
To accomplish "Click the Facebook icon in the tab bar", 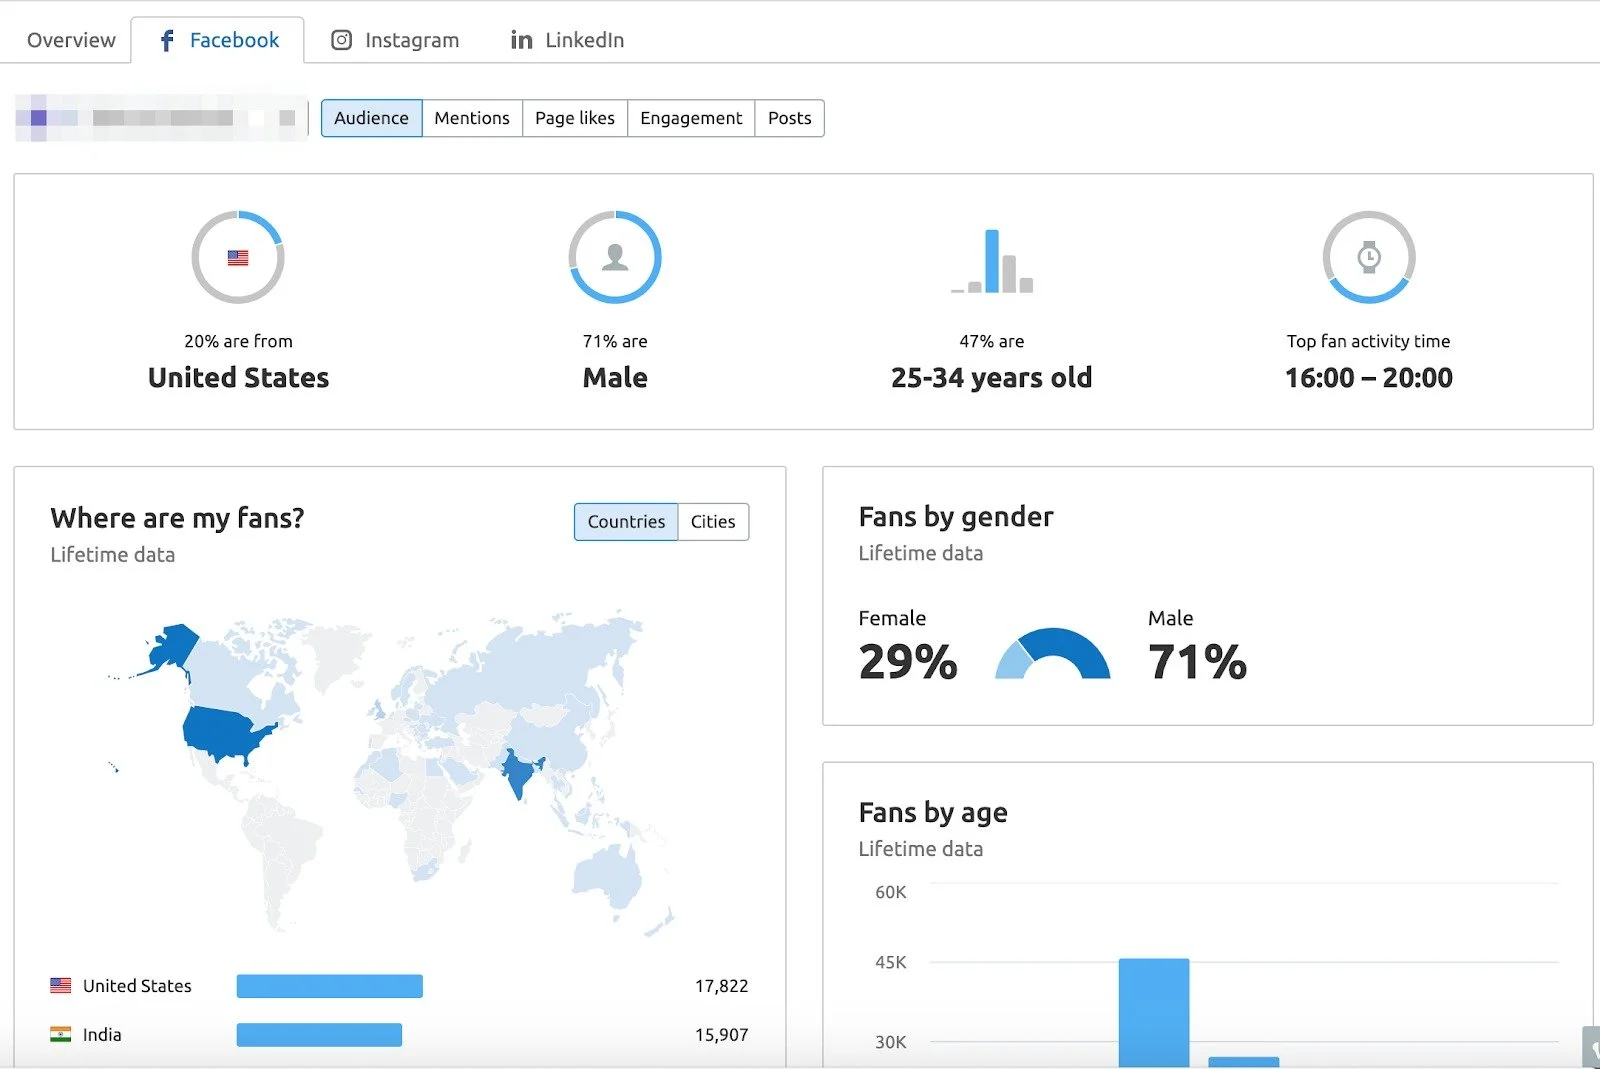I will tap(166, 40).
